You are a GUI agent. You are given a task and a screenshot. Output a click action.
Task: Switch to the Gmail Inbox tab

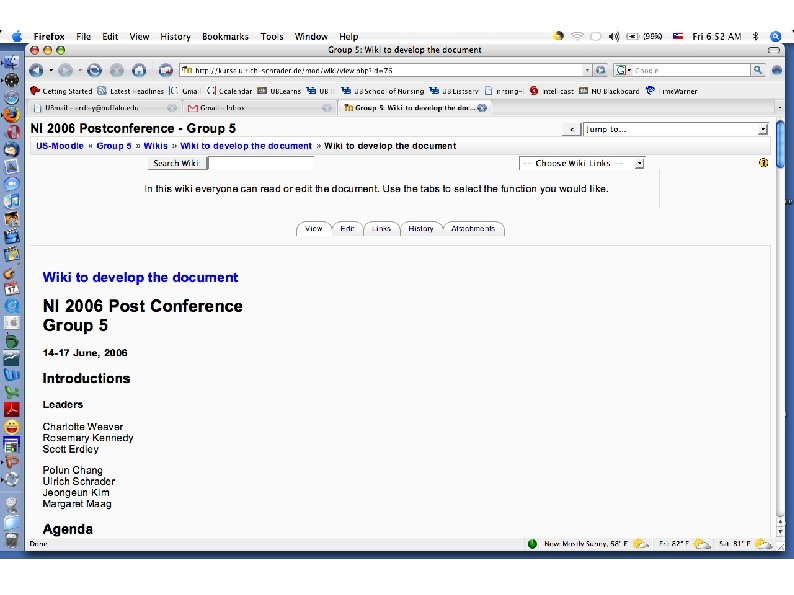tap(258, 108)
